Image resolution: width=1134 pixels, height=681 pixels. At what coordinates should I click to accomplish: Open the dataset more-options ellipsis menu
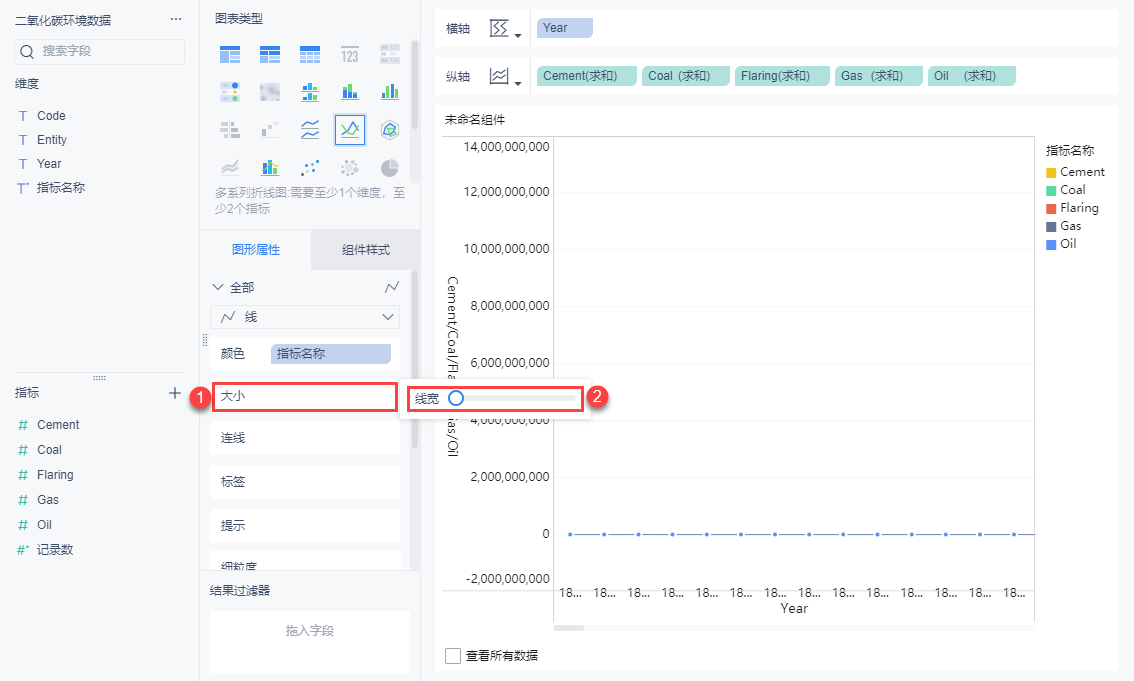pos(176,20)
